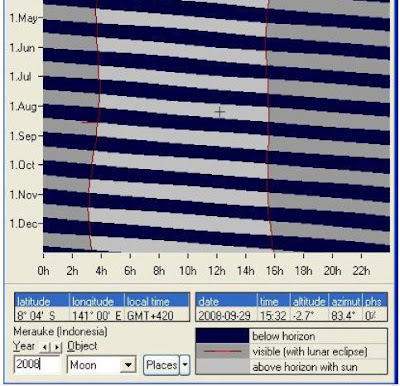Click the Merauke (Indonesia) place label
400x386 pixels.
[x=60, y=332]
